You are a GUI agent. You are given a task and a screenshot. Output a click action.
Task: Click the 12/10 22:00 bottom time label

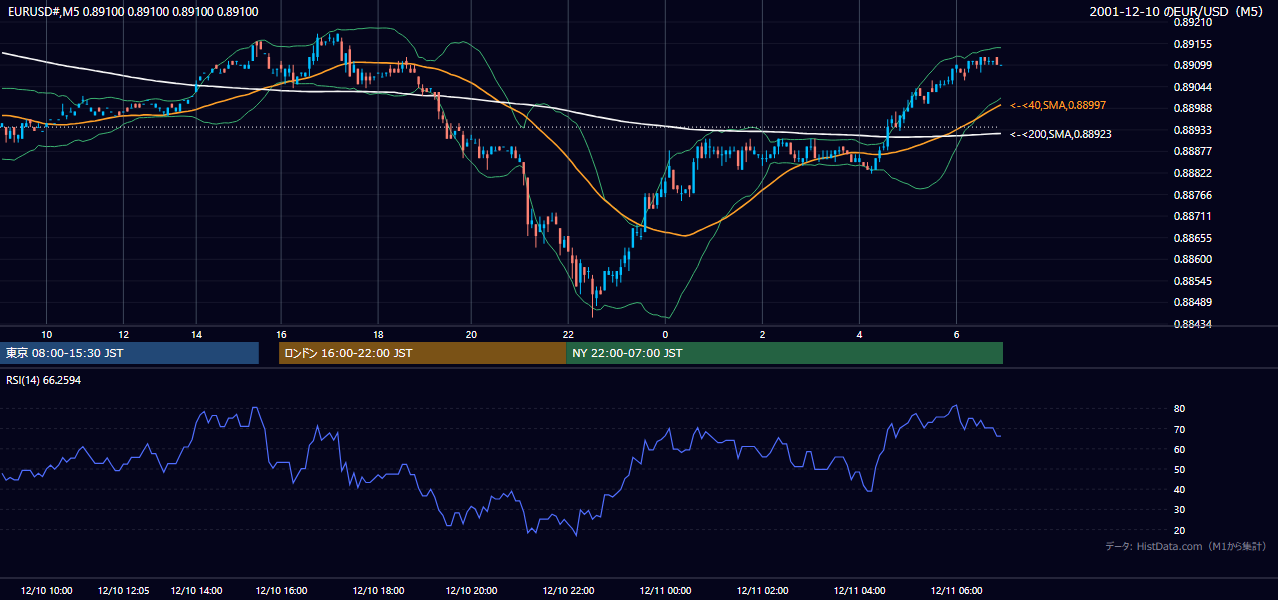click(567, 591)
